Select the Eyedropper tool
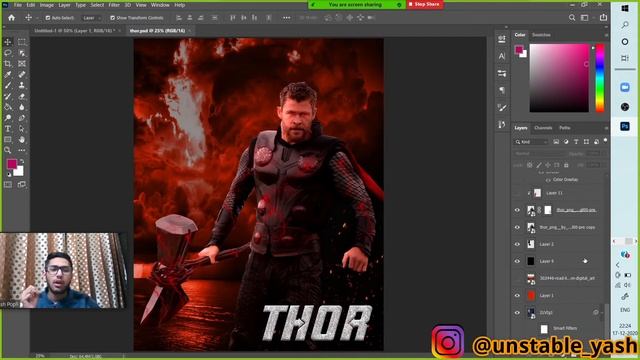Viewport: 640px width, 360px height. [x=8, y=75]
